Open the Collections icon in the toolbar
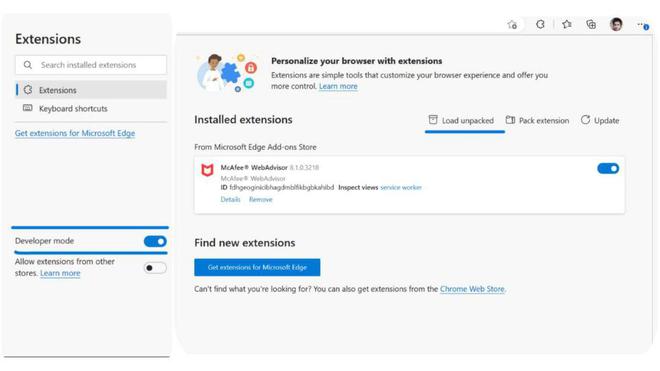The image size is (660, 371). (x=591, y=24)
